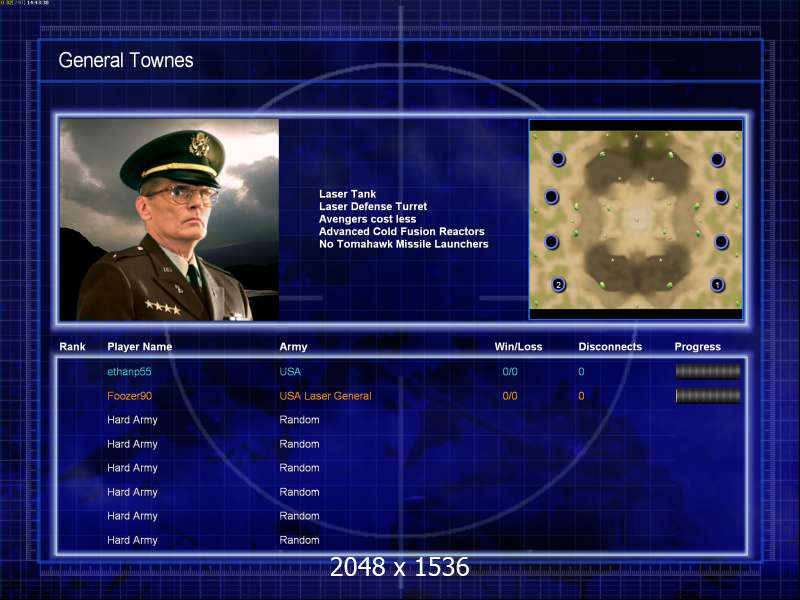Viewport: 800px width, 600px height.
Task: Click ethanp55's loading progress bar
Action: [708, 371]
